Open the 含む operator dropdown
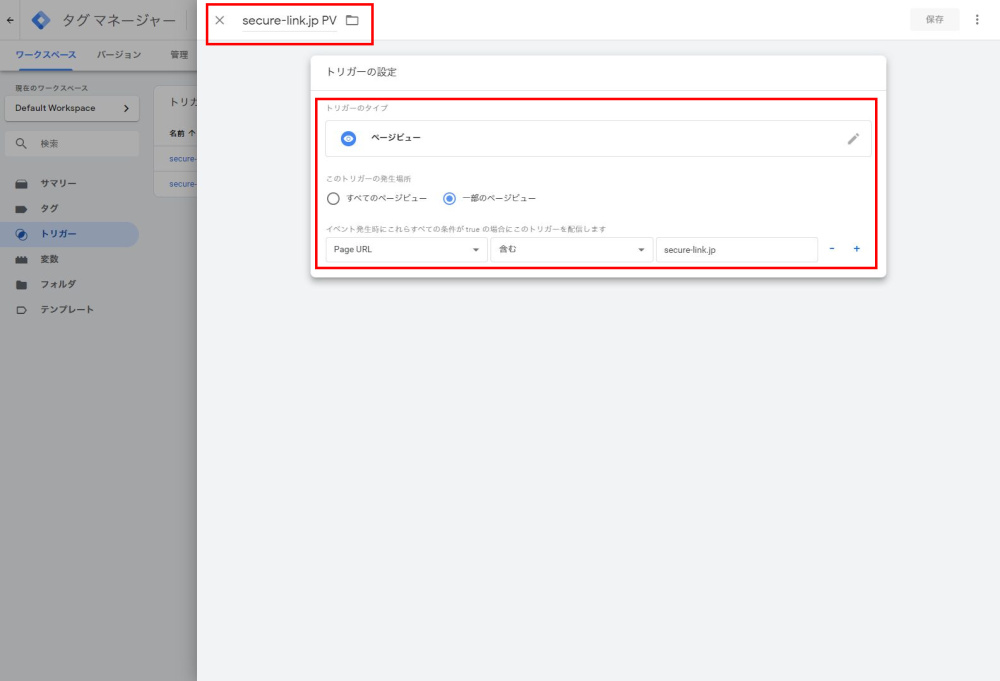The height and width of the screenshot is (681, 1000). tap(571, 249)
